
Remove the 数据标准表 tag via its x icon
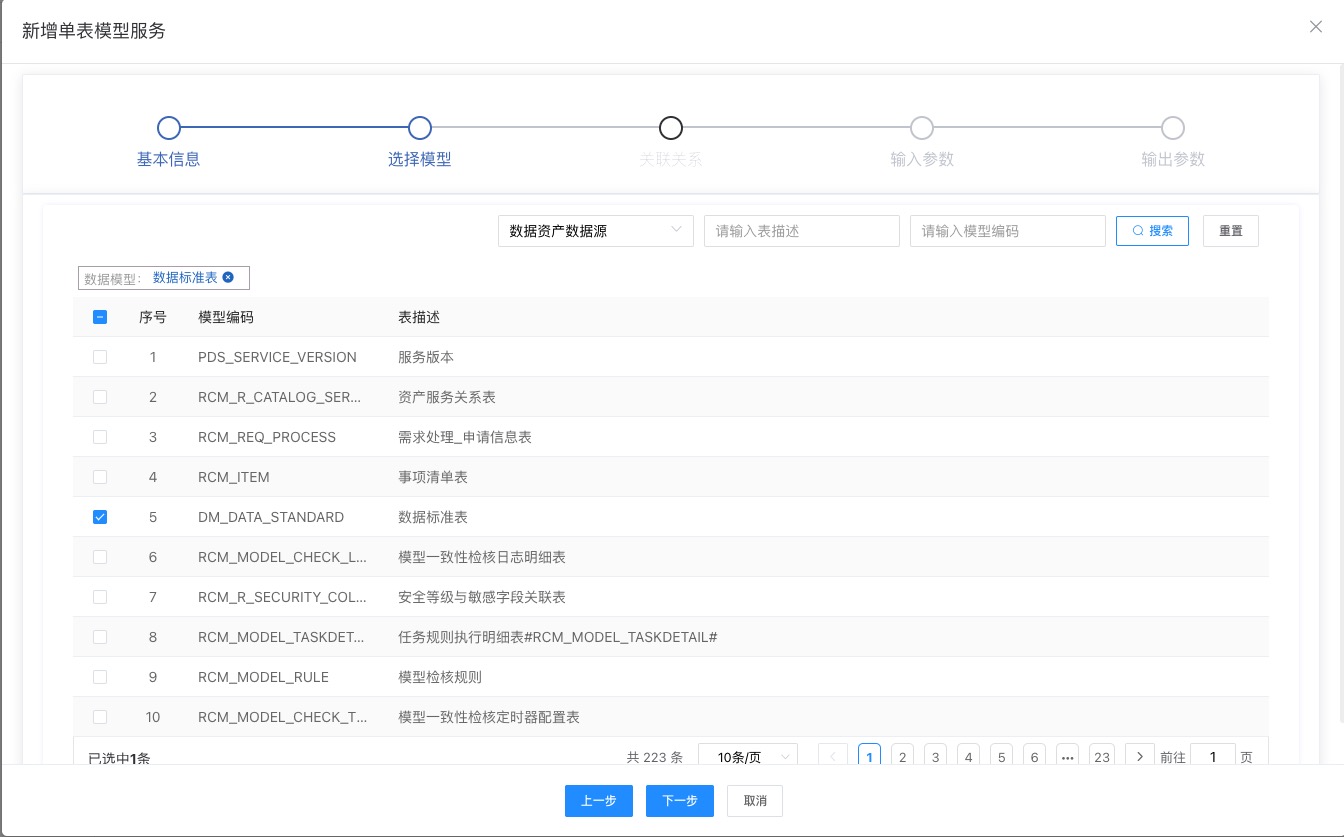pos(228,277)
